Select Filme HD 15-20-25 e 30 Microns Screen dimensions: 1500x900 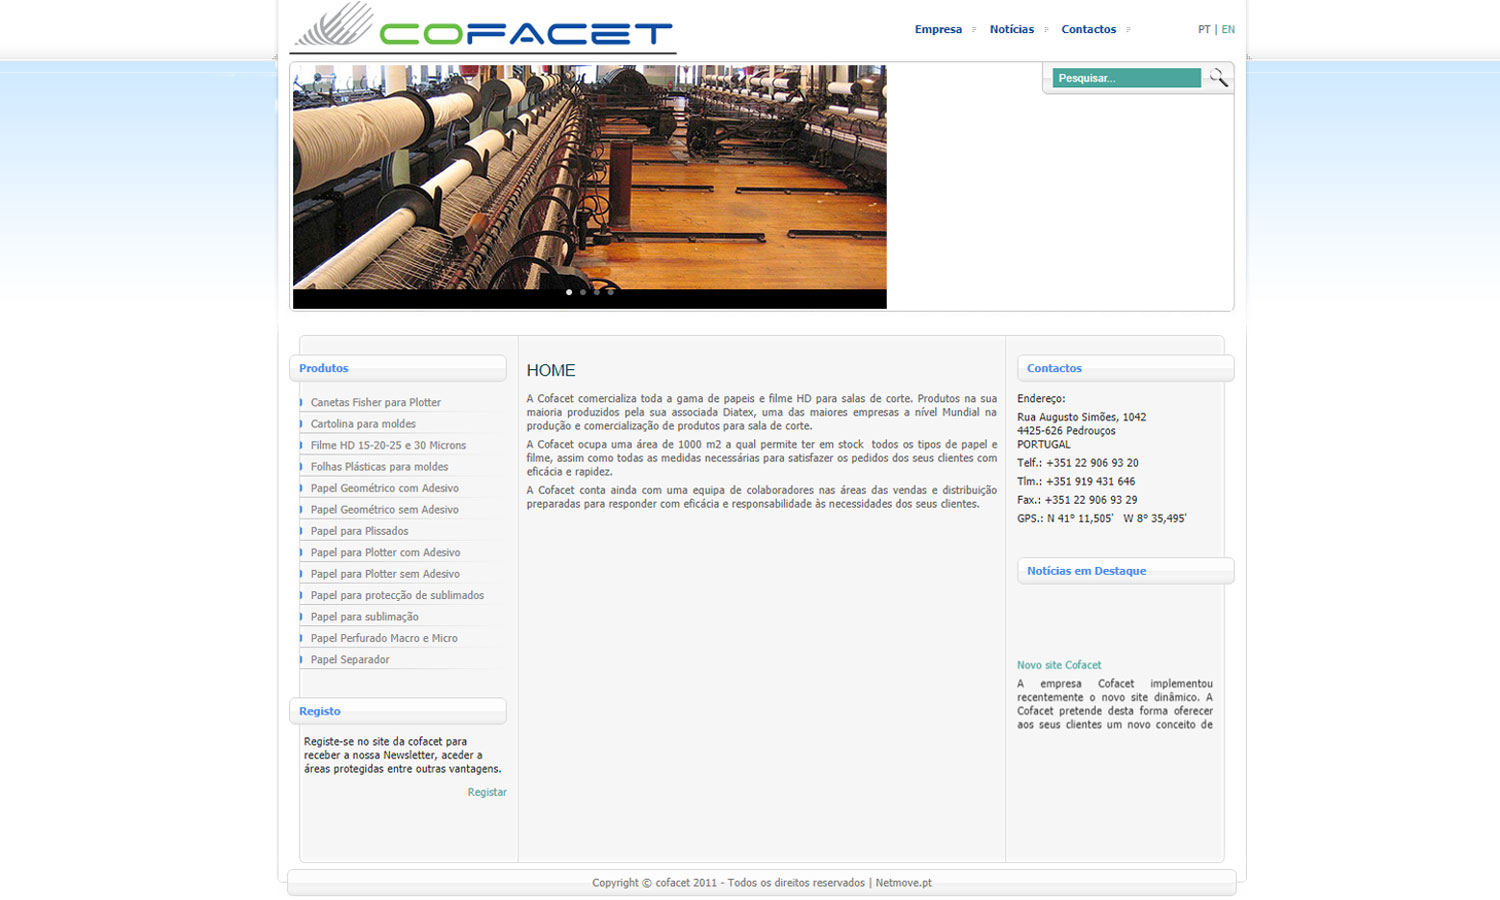click(x=388, y=446)
